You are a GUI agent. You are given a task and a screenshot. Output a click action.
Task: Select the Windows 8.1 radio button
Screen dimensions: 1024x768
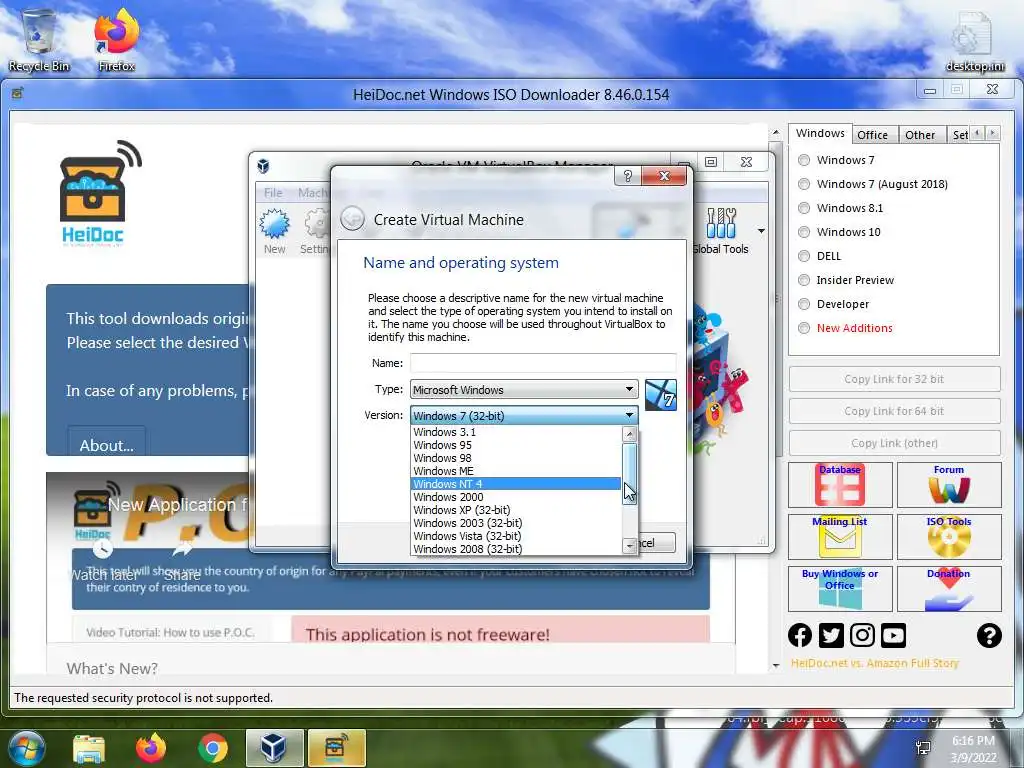(804, 208)
